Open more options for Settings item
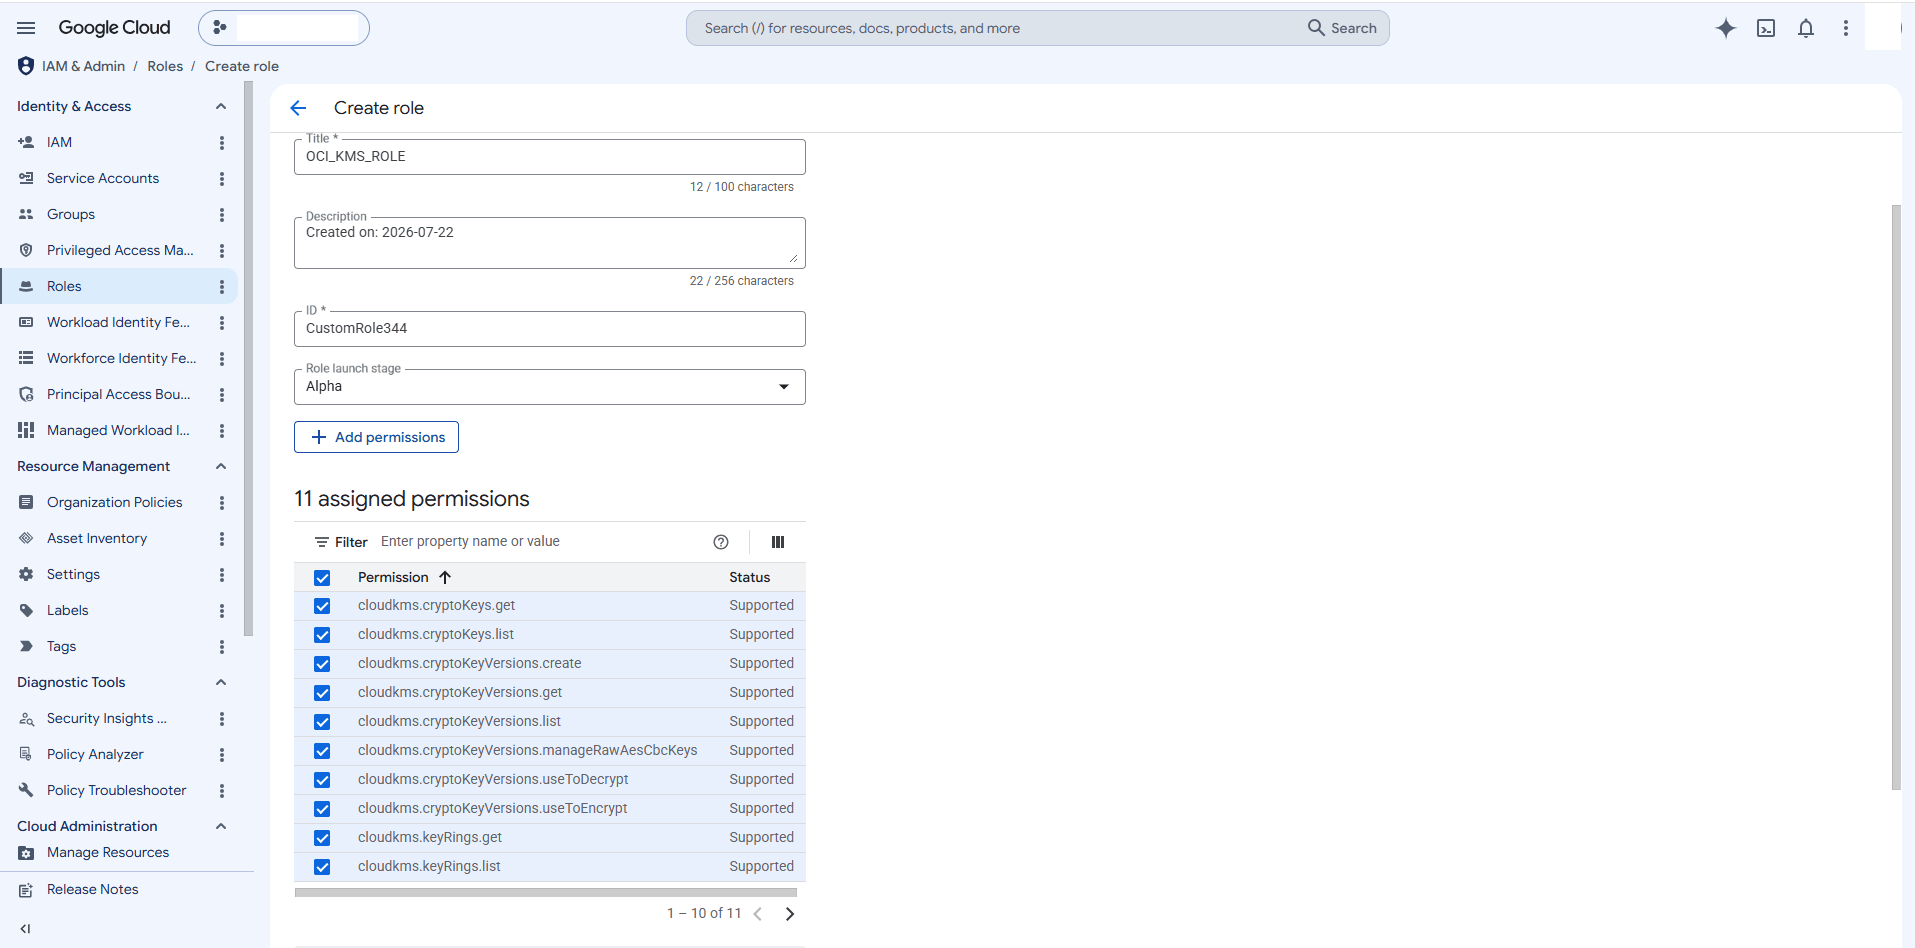This screenshot has width=1915, height=948. (x=222, y=575)
